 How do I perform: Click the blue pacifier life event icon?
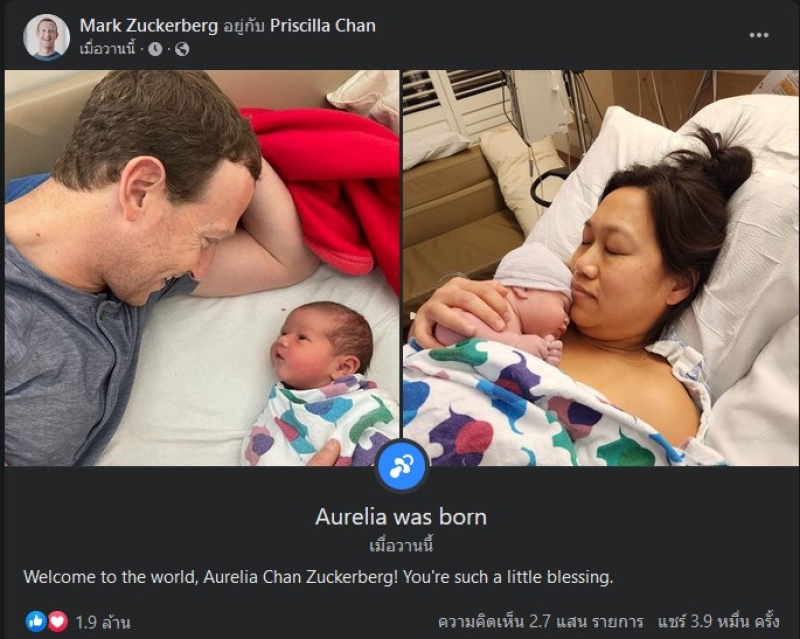pyautogui.click(x=402, y=465)
